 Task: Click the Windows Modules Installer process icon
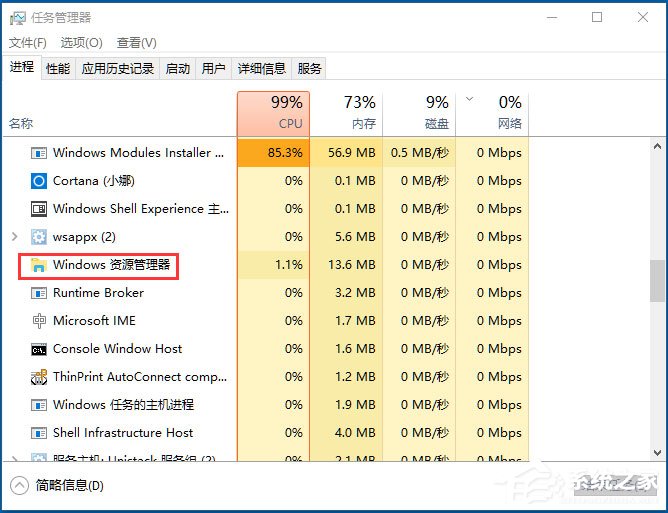tap(39, 153)
